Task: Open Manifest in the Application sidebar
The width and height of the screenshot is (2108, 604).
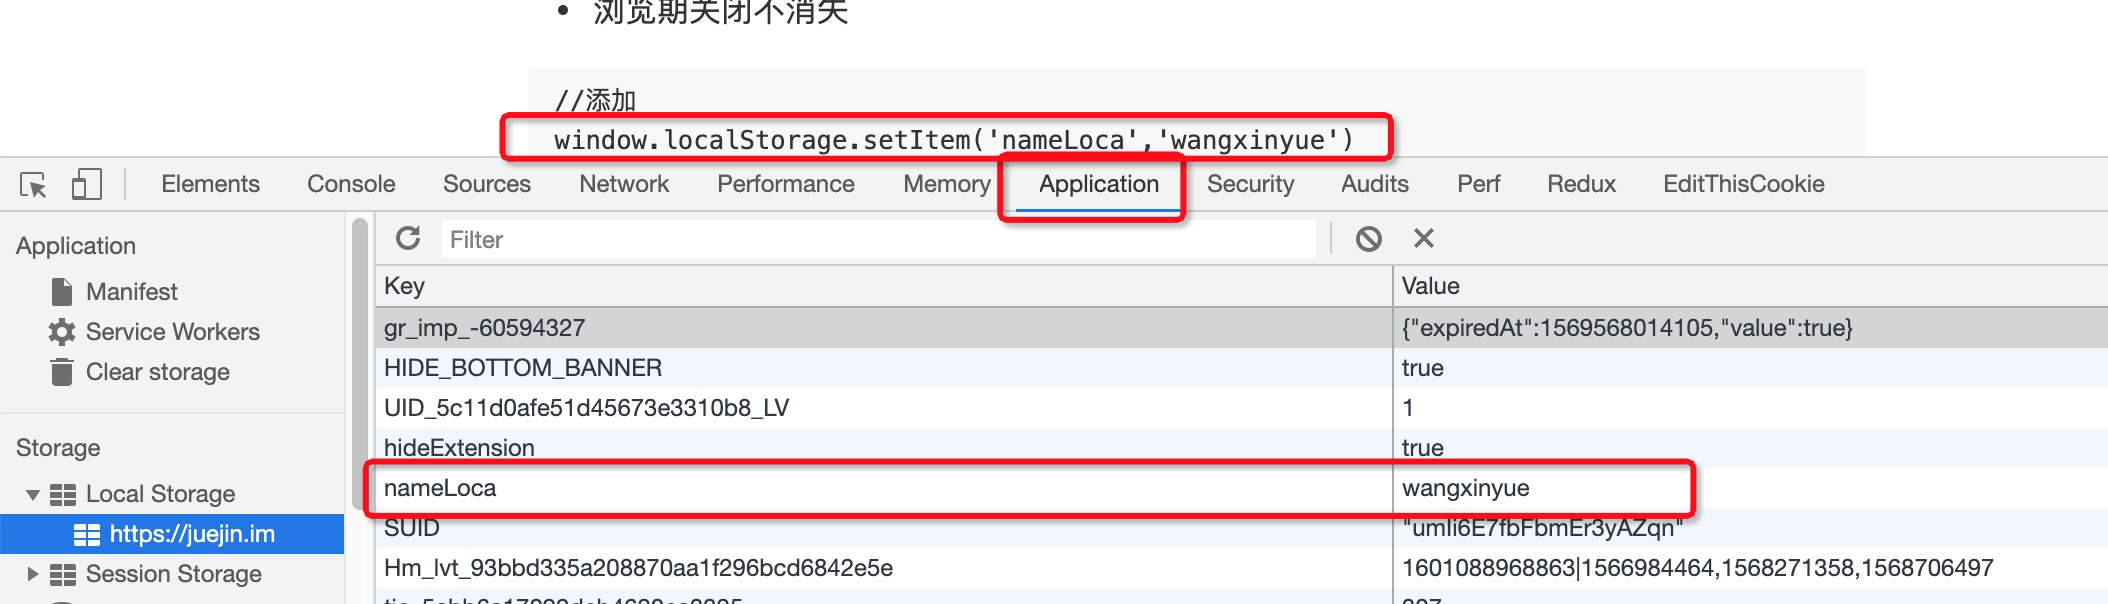Action: tap(131, 292)
